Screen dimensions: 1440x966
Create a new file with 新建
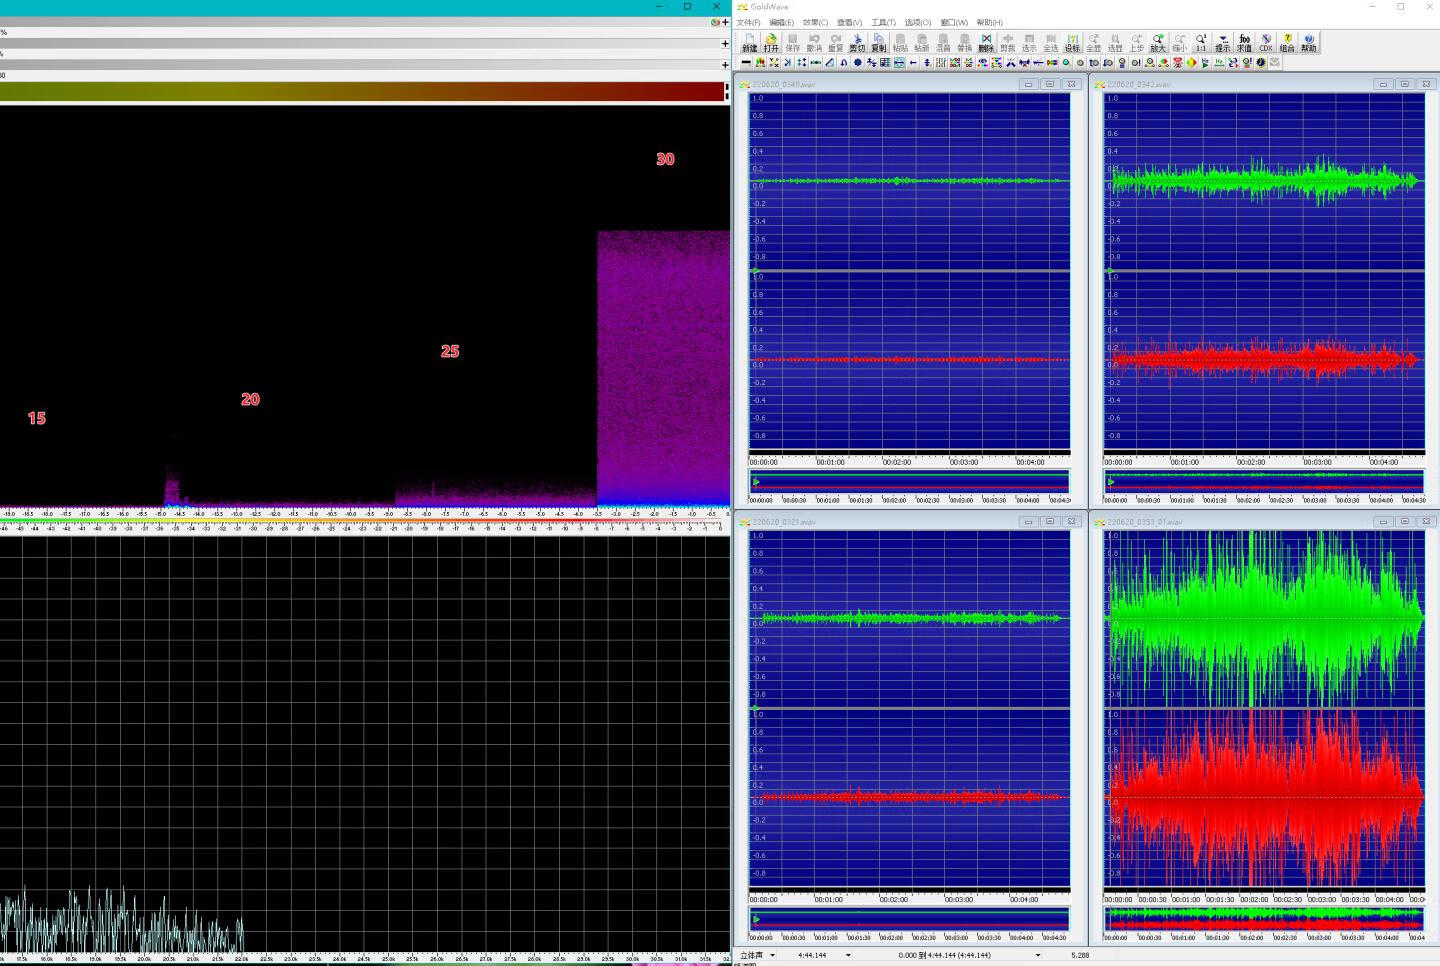point(749,43)
